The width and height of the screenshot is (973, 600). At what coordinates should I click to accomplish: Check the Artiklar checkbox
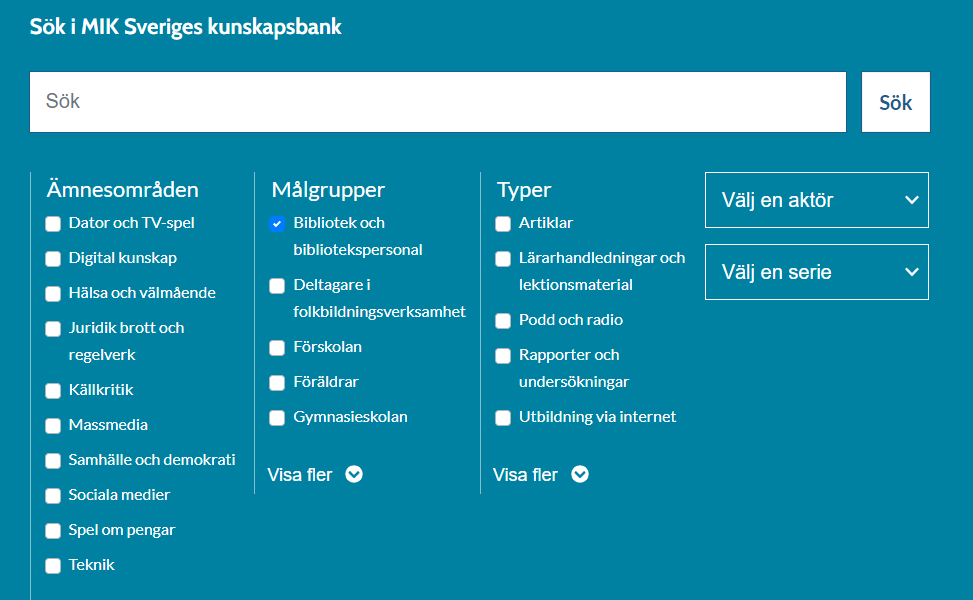(503, 223)
